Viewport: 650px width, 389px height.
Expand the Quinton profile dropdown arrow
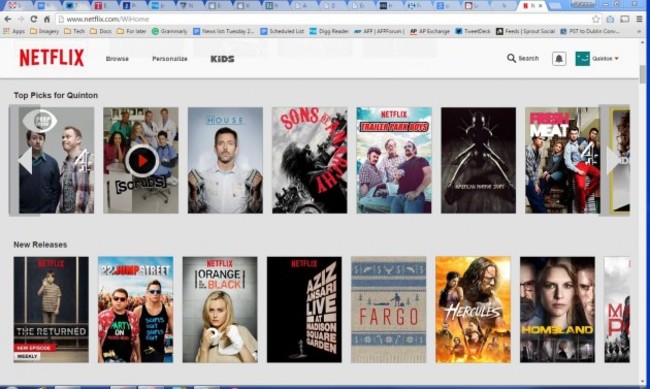click(x=616, y=58)
